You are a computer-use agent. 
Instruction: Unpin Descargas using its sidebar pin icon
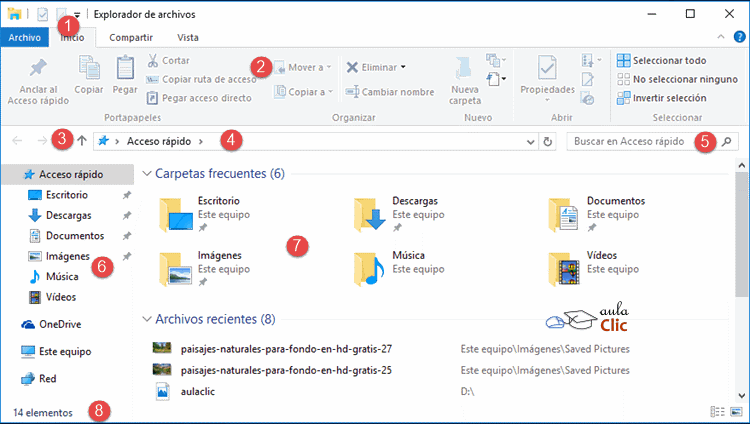point(127,215)
